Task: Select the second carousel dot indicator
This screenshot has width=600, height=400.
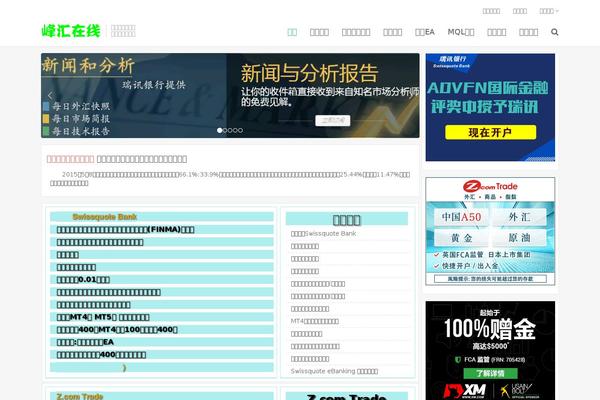Action: (x=225, y=131)
